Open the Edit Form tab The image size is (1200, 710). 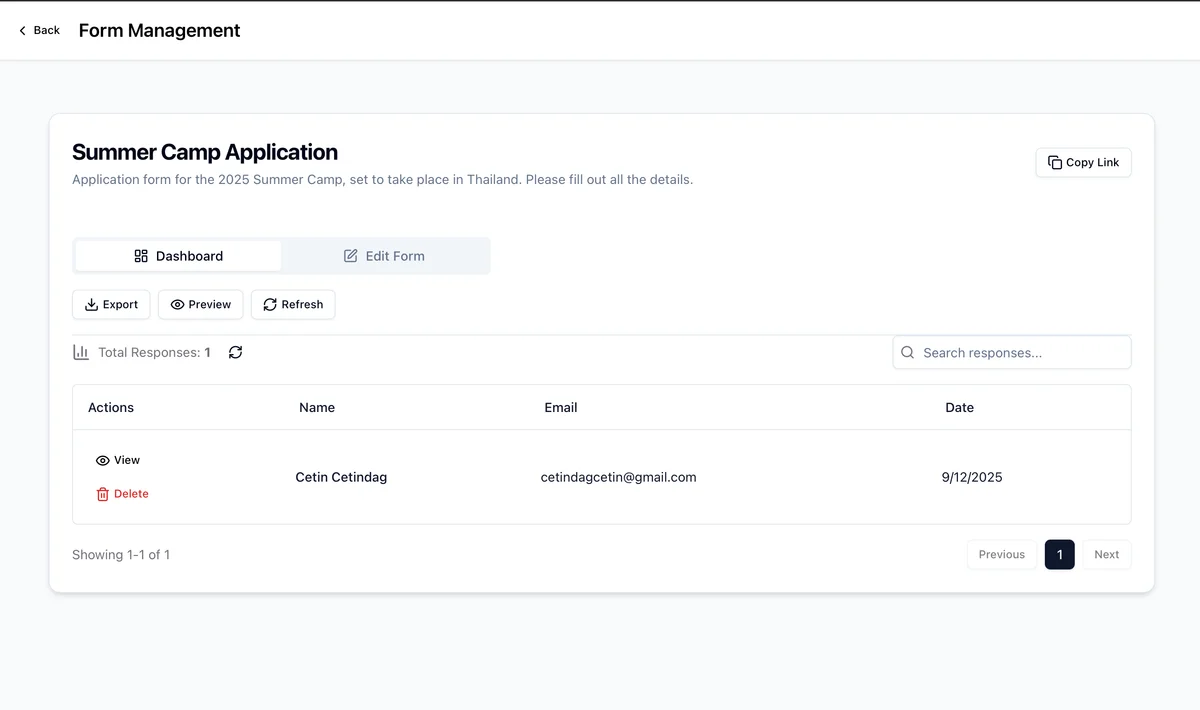pyautogui.click(x=385, y=256)
